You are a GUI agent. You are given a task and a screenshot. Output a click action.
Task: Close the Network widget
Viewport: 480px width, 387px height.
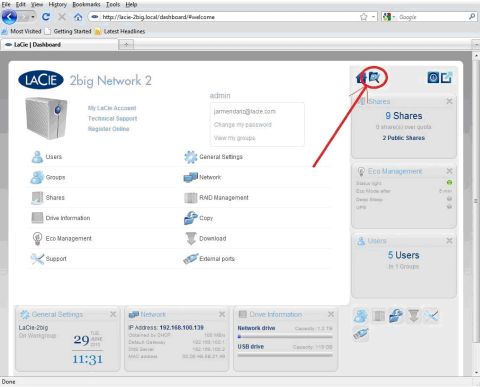[x=222, y=314]
